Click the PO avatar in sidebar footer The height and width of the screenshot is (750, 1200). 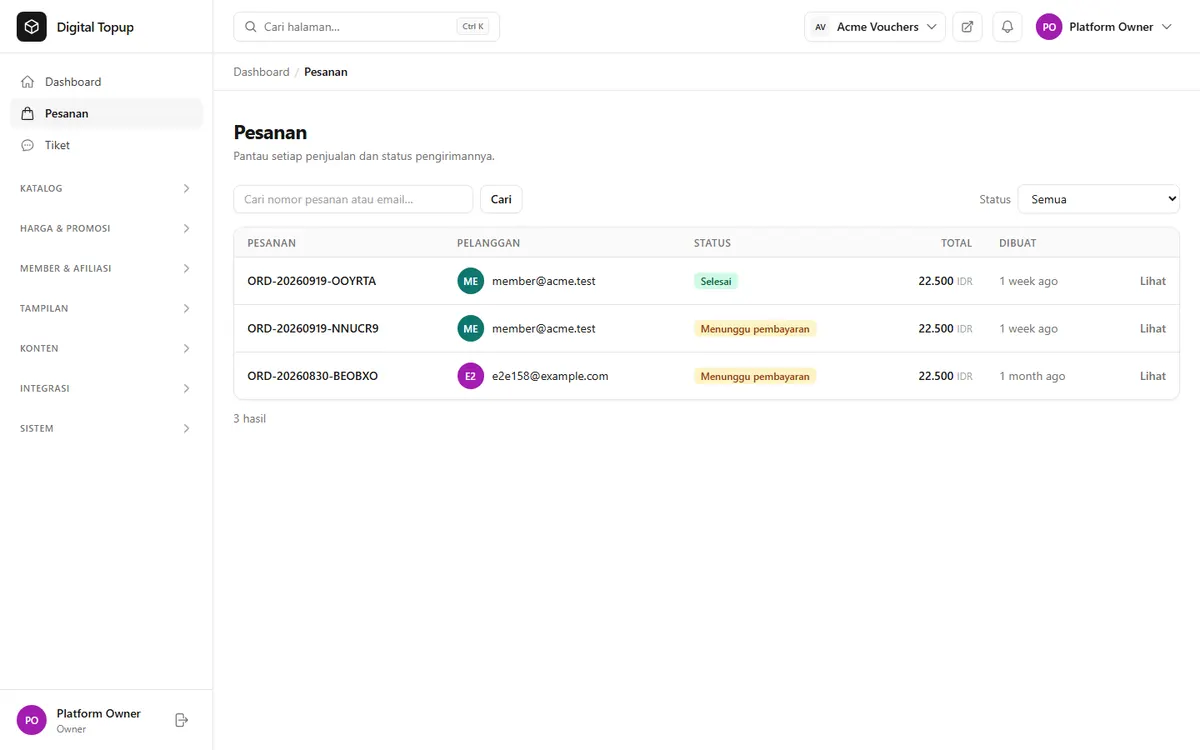32,720
